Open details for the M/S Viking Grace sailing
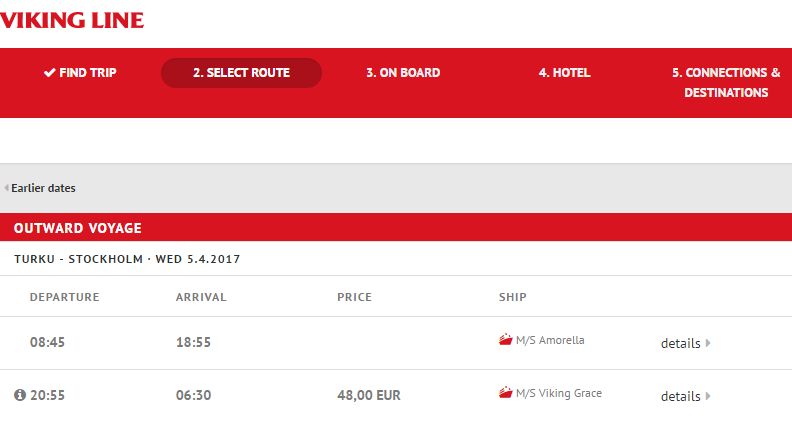 click(x=680, y=396)
